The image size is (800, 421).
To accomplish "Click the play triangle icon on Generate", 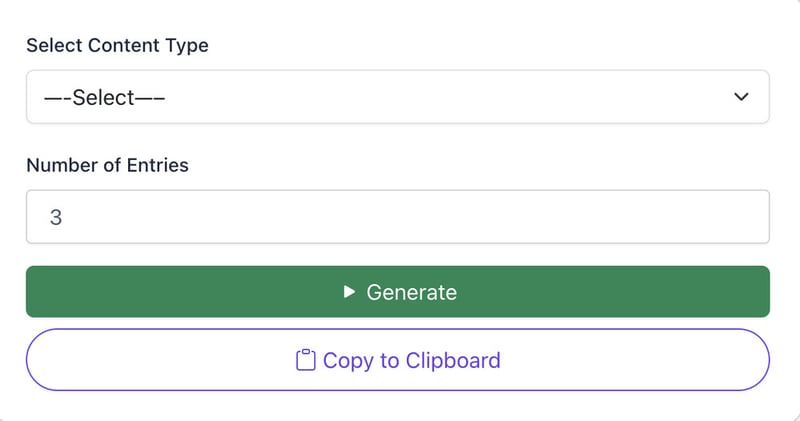I will [349, 292].
